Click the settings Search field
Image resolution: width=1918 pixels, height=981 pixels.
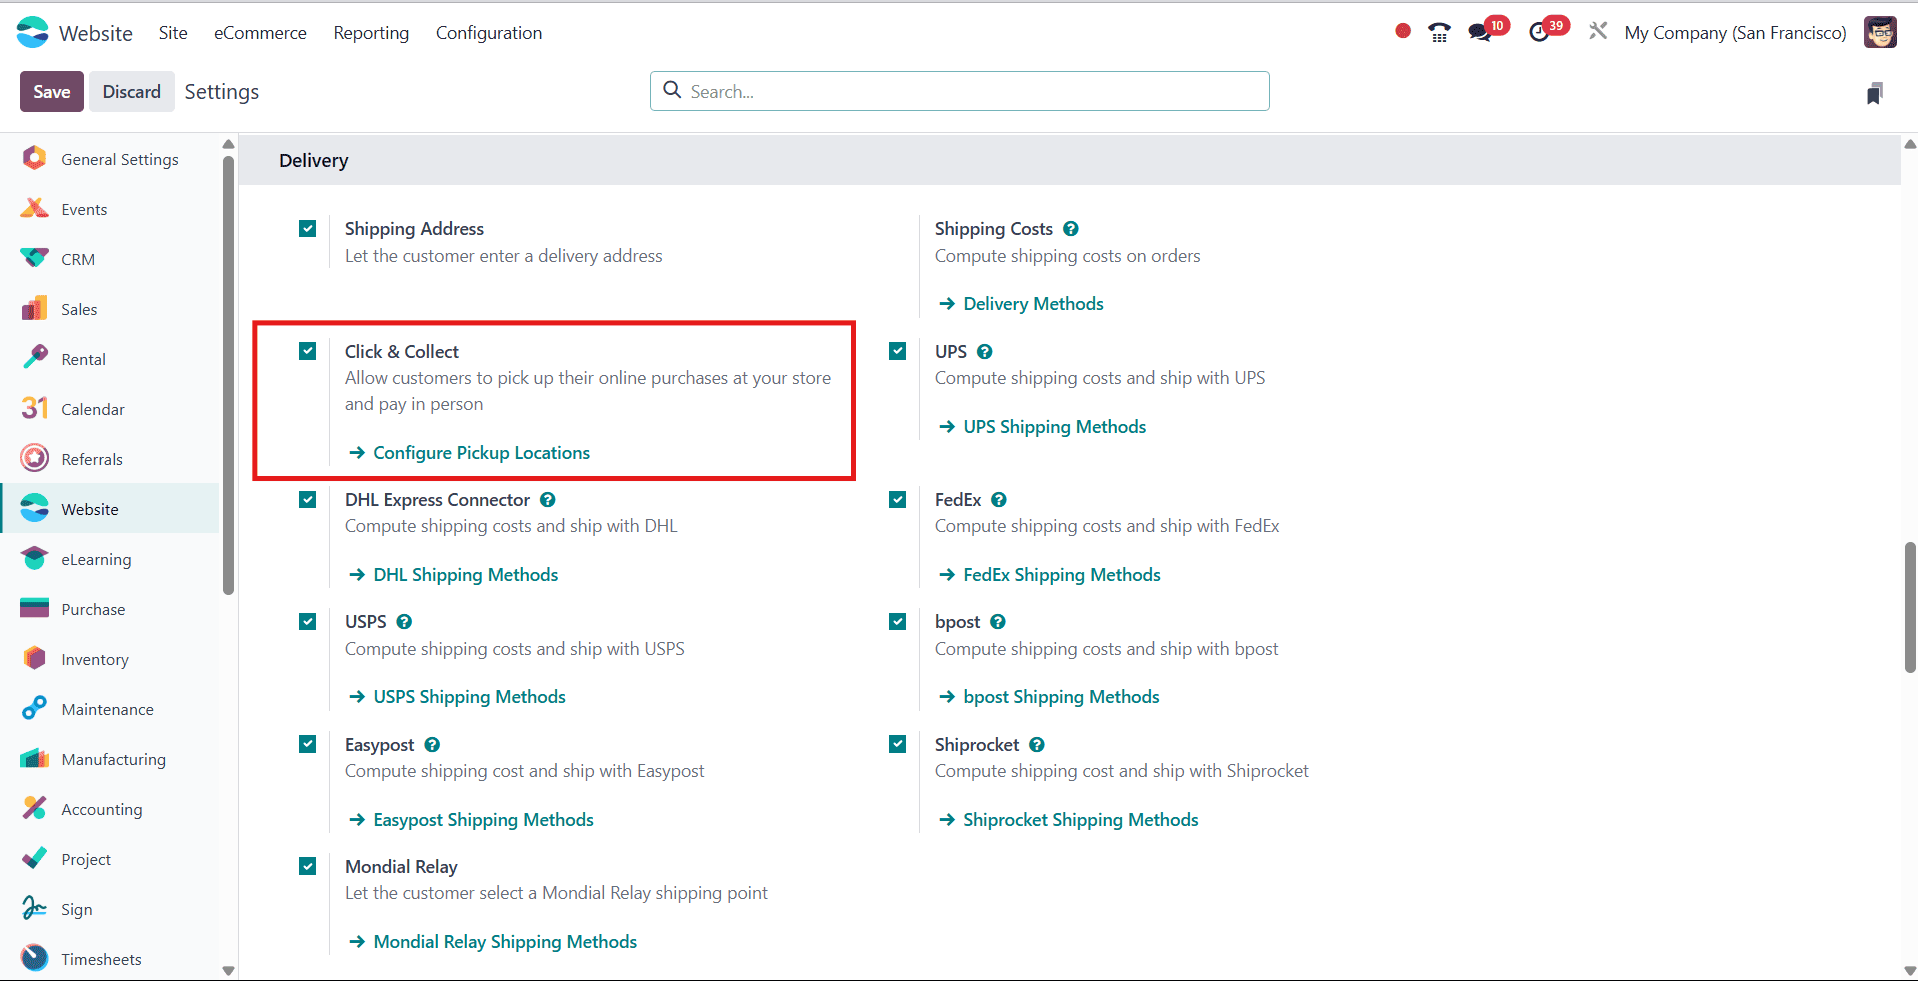coord(960,91)
